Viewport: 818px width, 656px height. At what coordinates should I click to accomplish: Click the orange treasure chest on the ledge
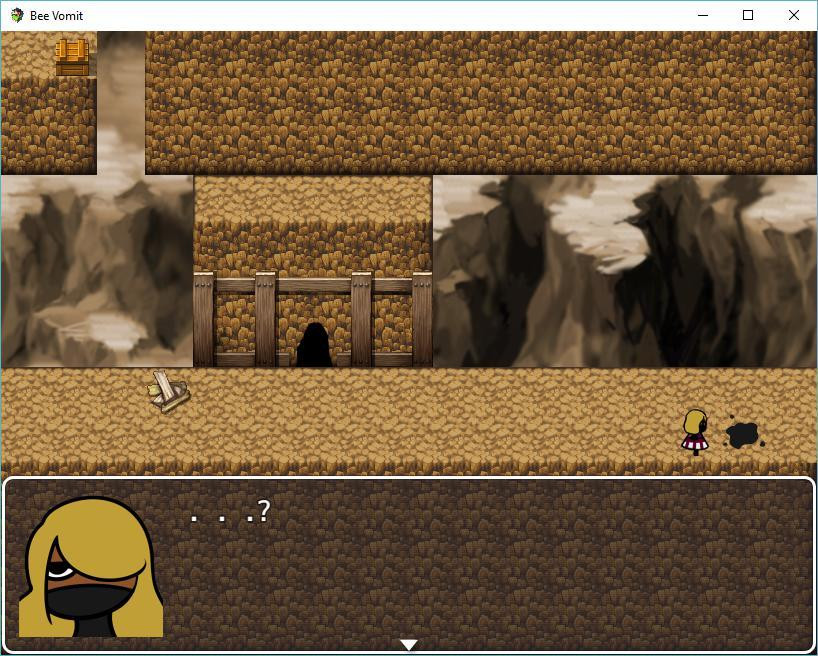coord(72,57)
